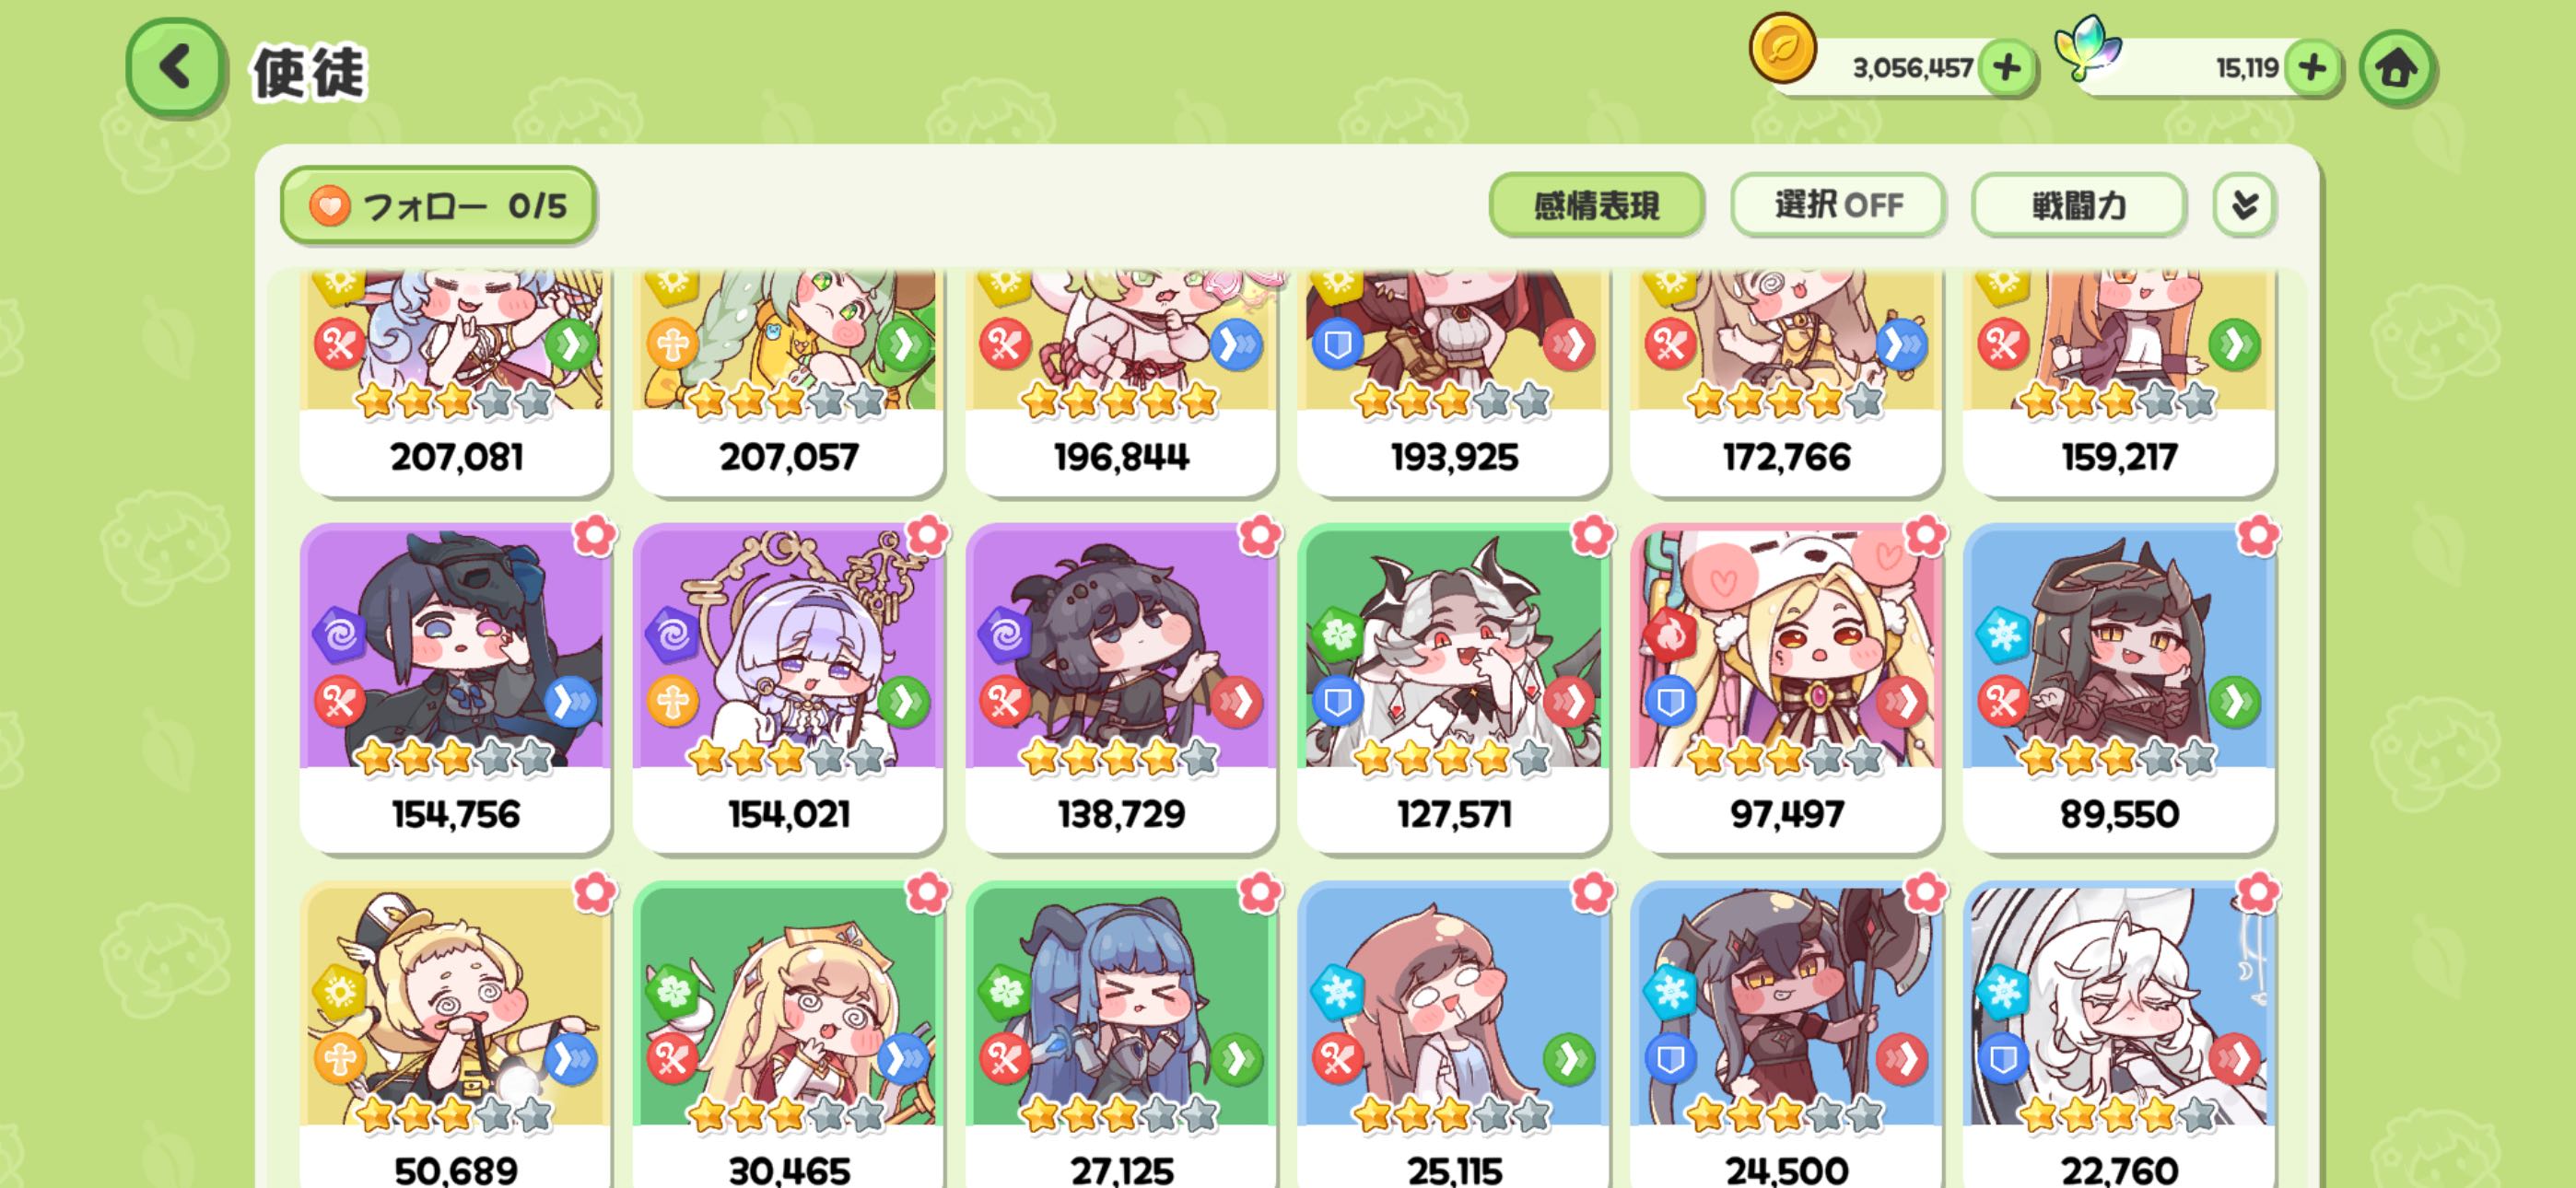2576x1188 pixels.
Task: Open the home screen icon
Action: coord(2397,68)
